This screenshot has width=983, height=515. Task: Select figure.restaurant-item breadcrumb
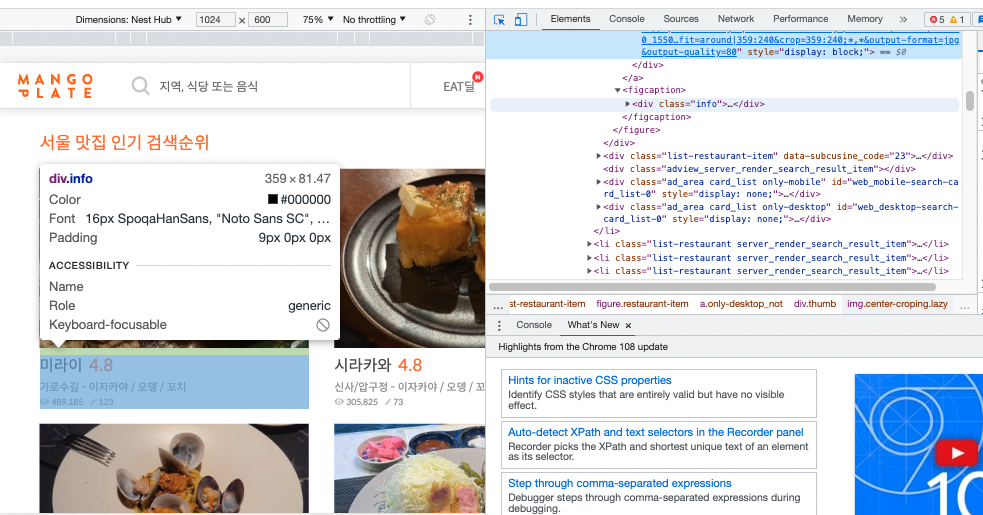tap(642, 304)
